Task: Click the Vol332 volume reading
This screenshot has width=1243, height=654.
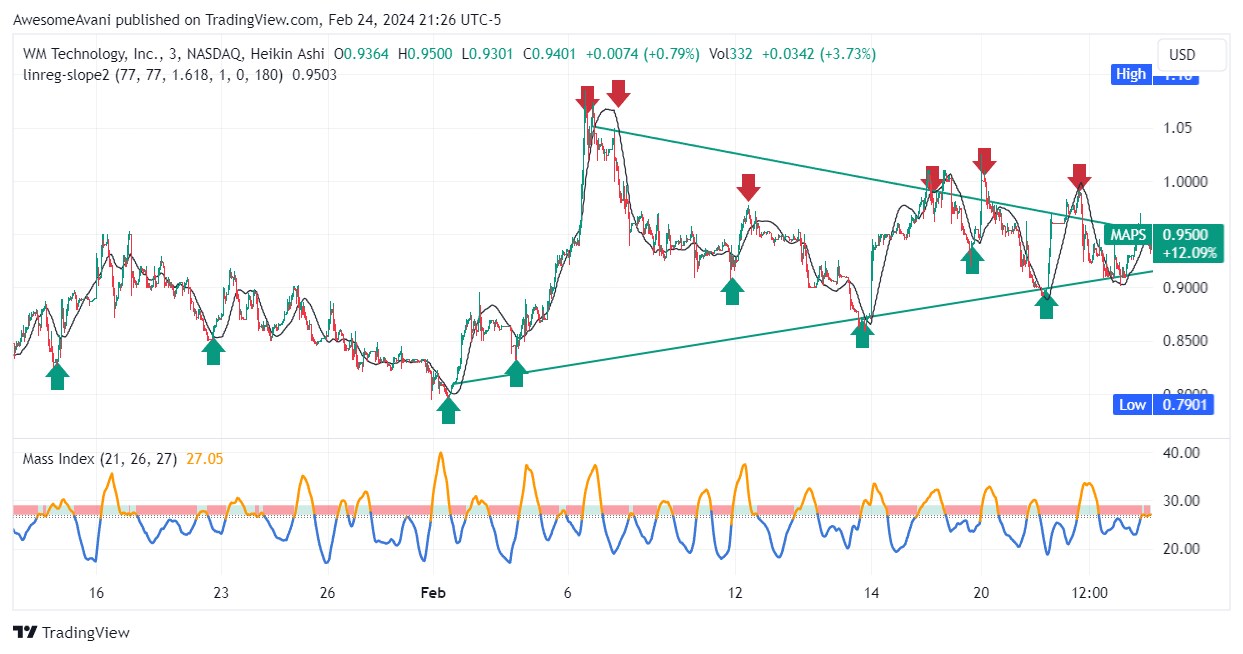Action: (x=730, y=54)
